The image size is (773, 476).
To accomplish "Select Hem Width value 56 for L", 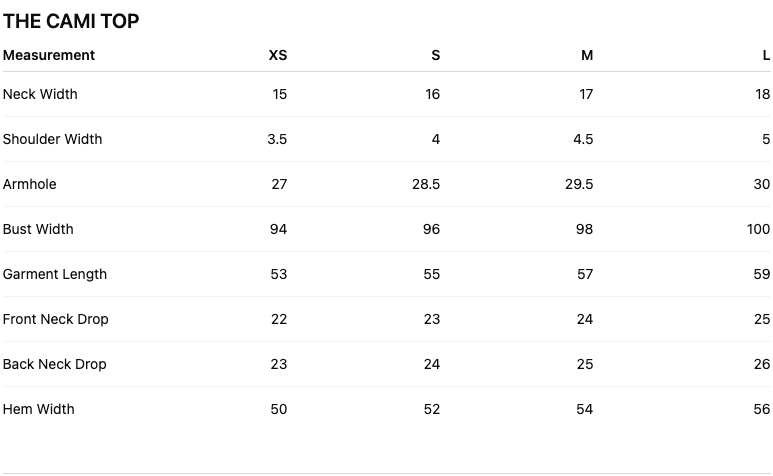I will coord(762,409).
